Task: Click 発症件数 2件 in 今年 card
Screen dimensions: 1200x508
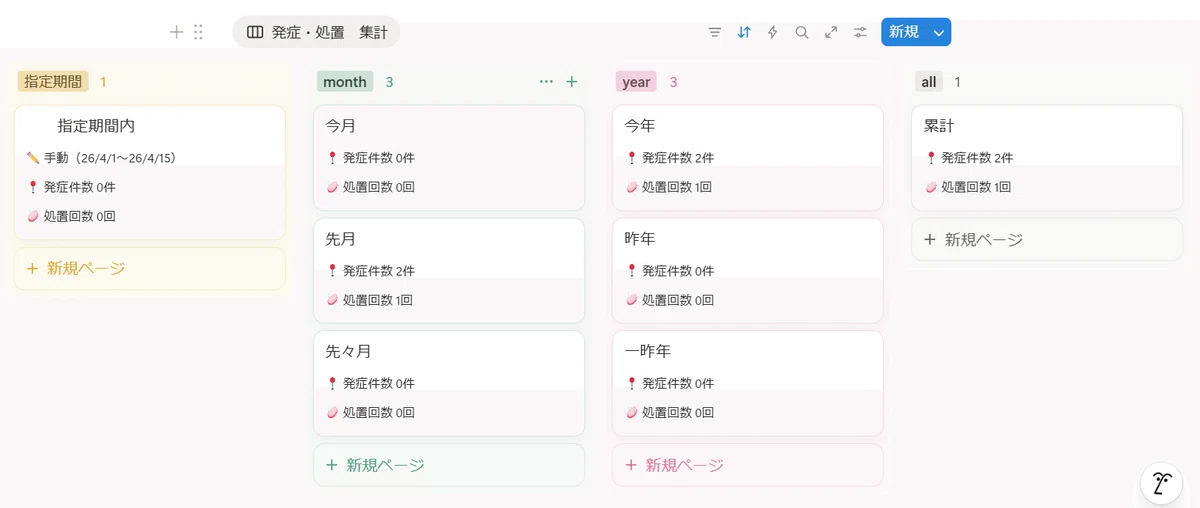Action: pyautogui.click(x=677, y=158)
